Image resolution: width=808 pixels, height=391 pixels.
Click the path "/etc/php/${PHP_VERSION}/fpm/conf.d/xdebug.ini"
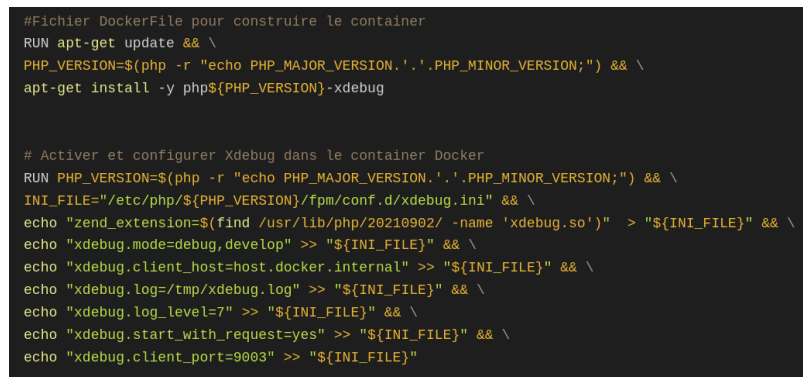pyautogui.click(x=296, y=200)
